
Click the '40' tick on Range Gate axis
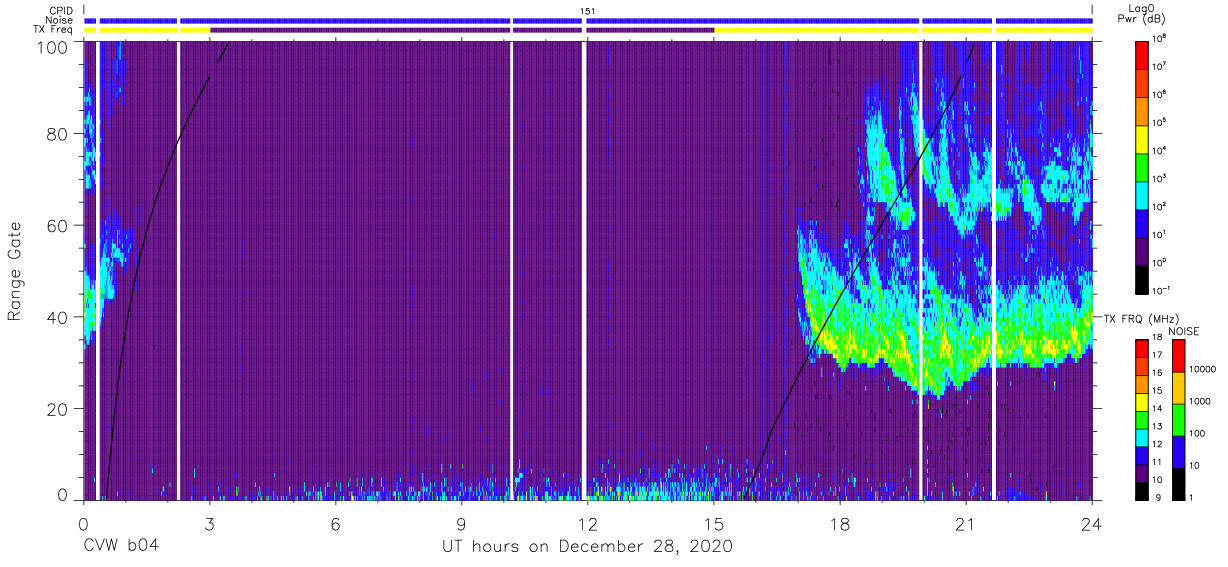(60, 317)
